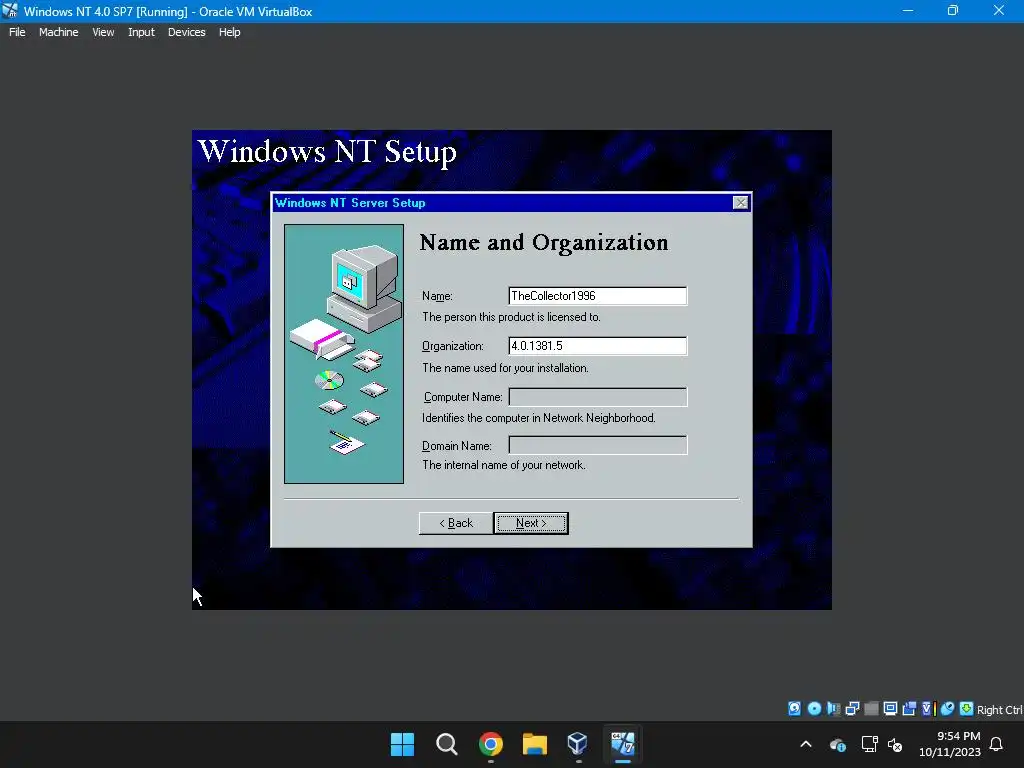1024x768 pixels.
Task: Click the keyboard capture green arrow icon
Action: point(966,709)
